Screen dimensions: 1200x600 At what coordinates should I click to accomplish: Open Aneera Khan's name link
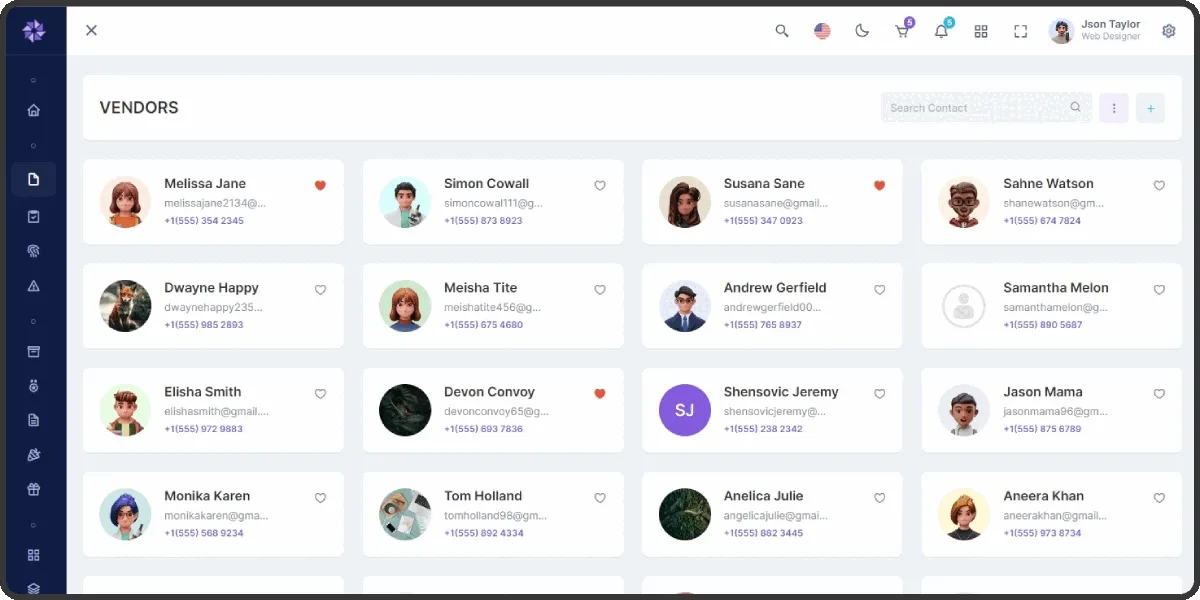coord(1043,495)
